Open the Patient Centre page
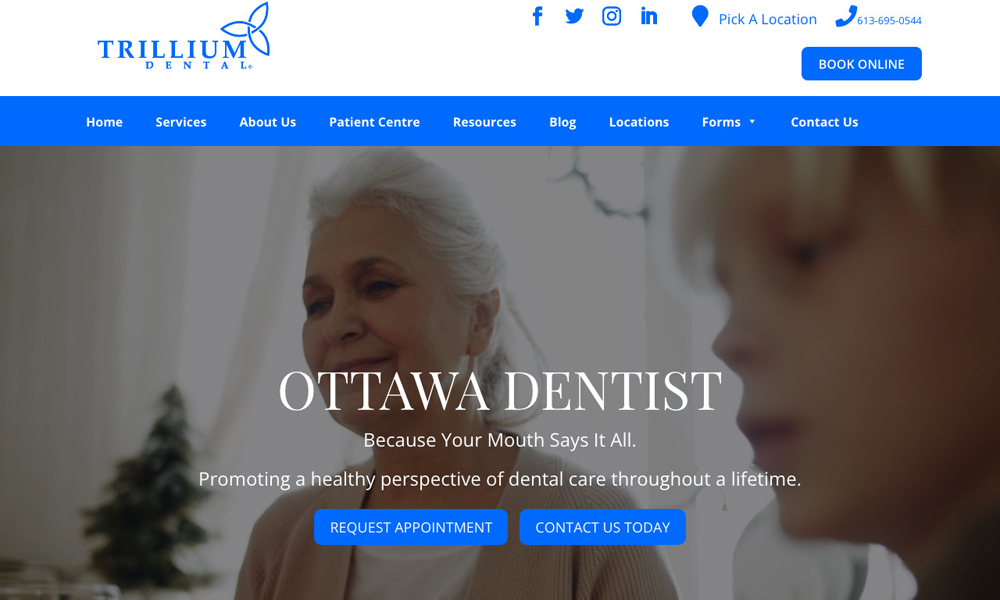The height and width of the screenshot is (600, 1000). (x=374, y=122)
